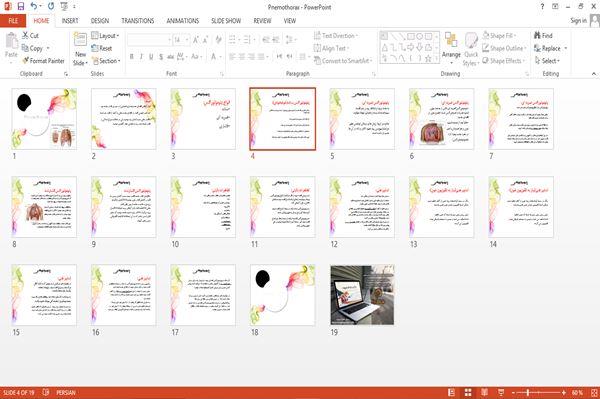
Task: Select the Format Painter tool
Action: [43, 61]
